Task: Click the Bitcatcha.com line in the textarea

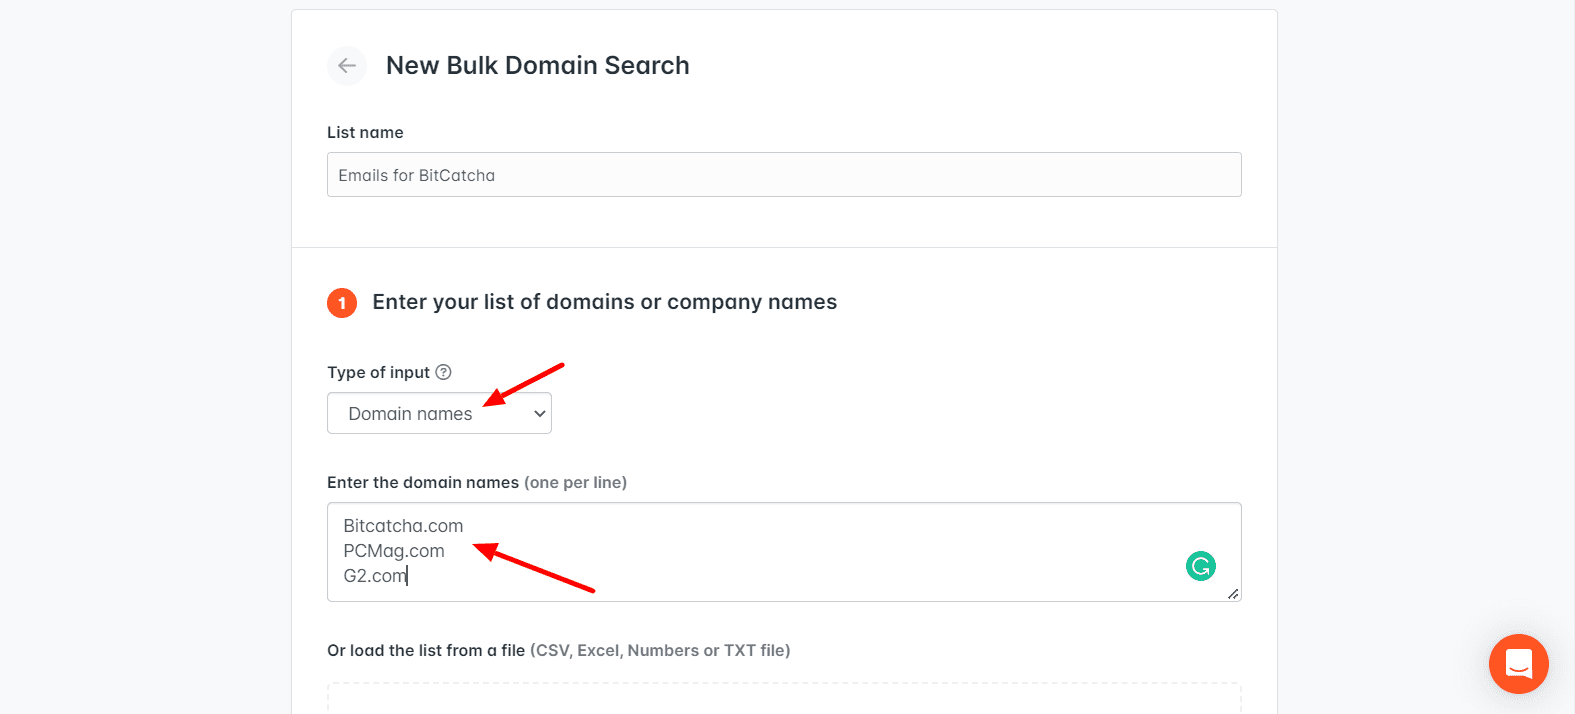Action: pyautogui.click(x=403, y=526)
